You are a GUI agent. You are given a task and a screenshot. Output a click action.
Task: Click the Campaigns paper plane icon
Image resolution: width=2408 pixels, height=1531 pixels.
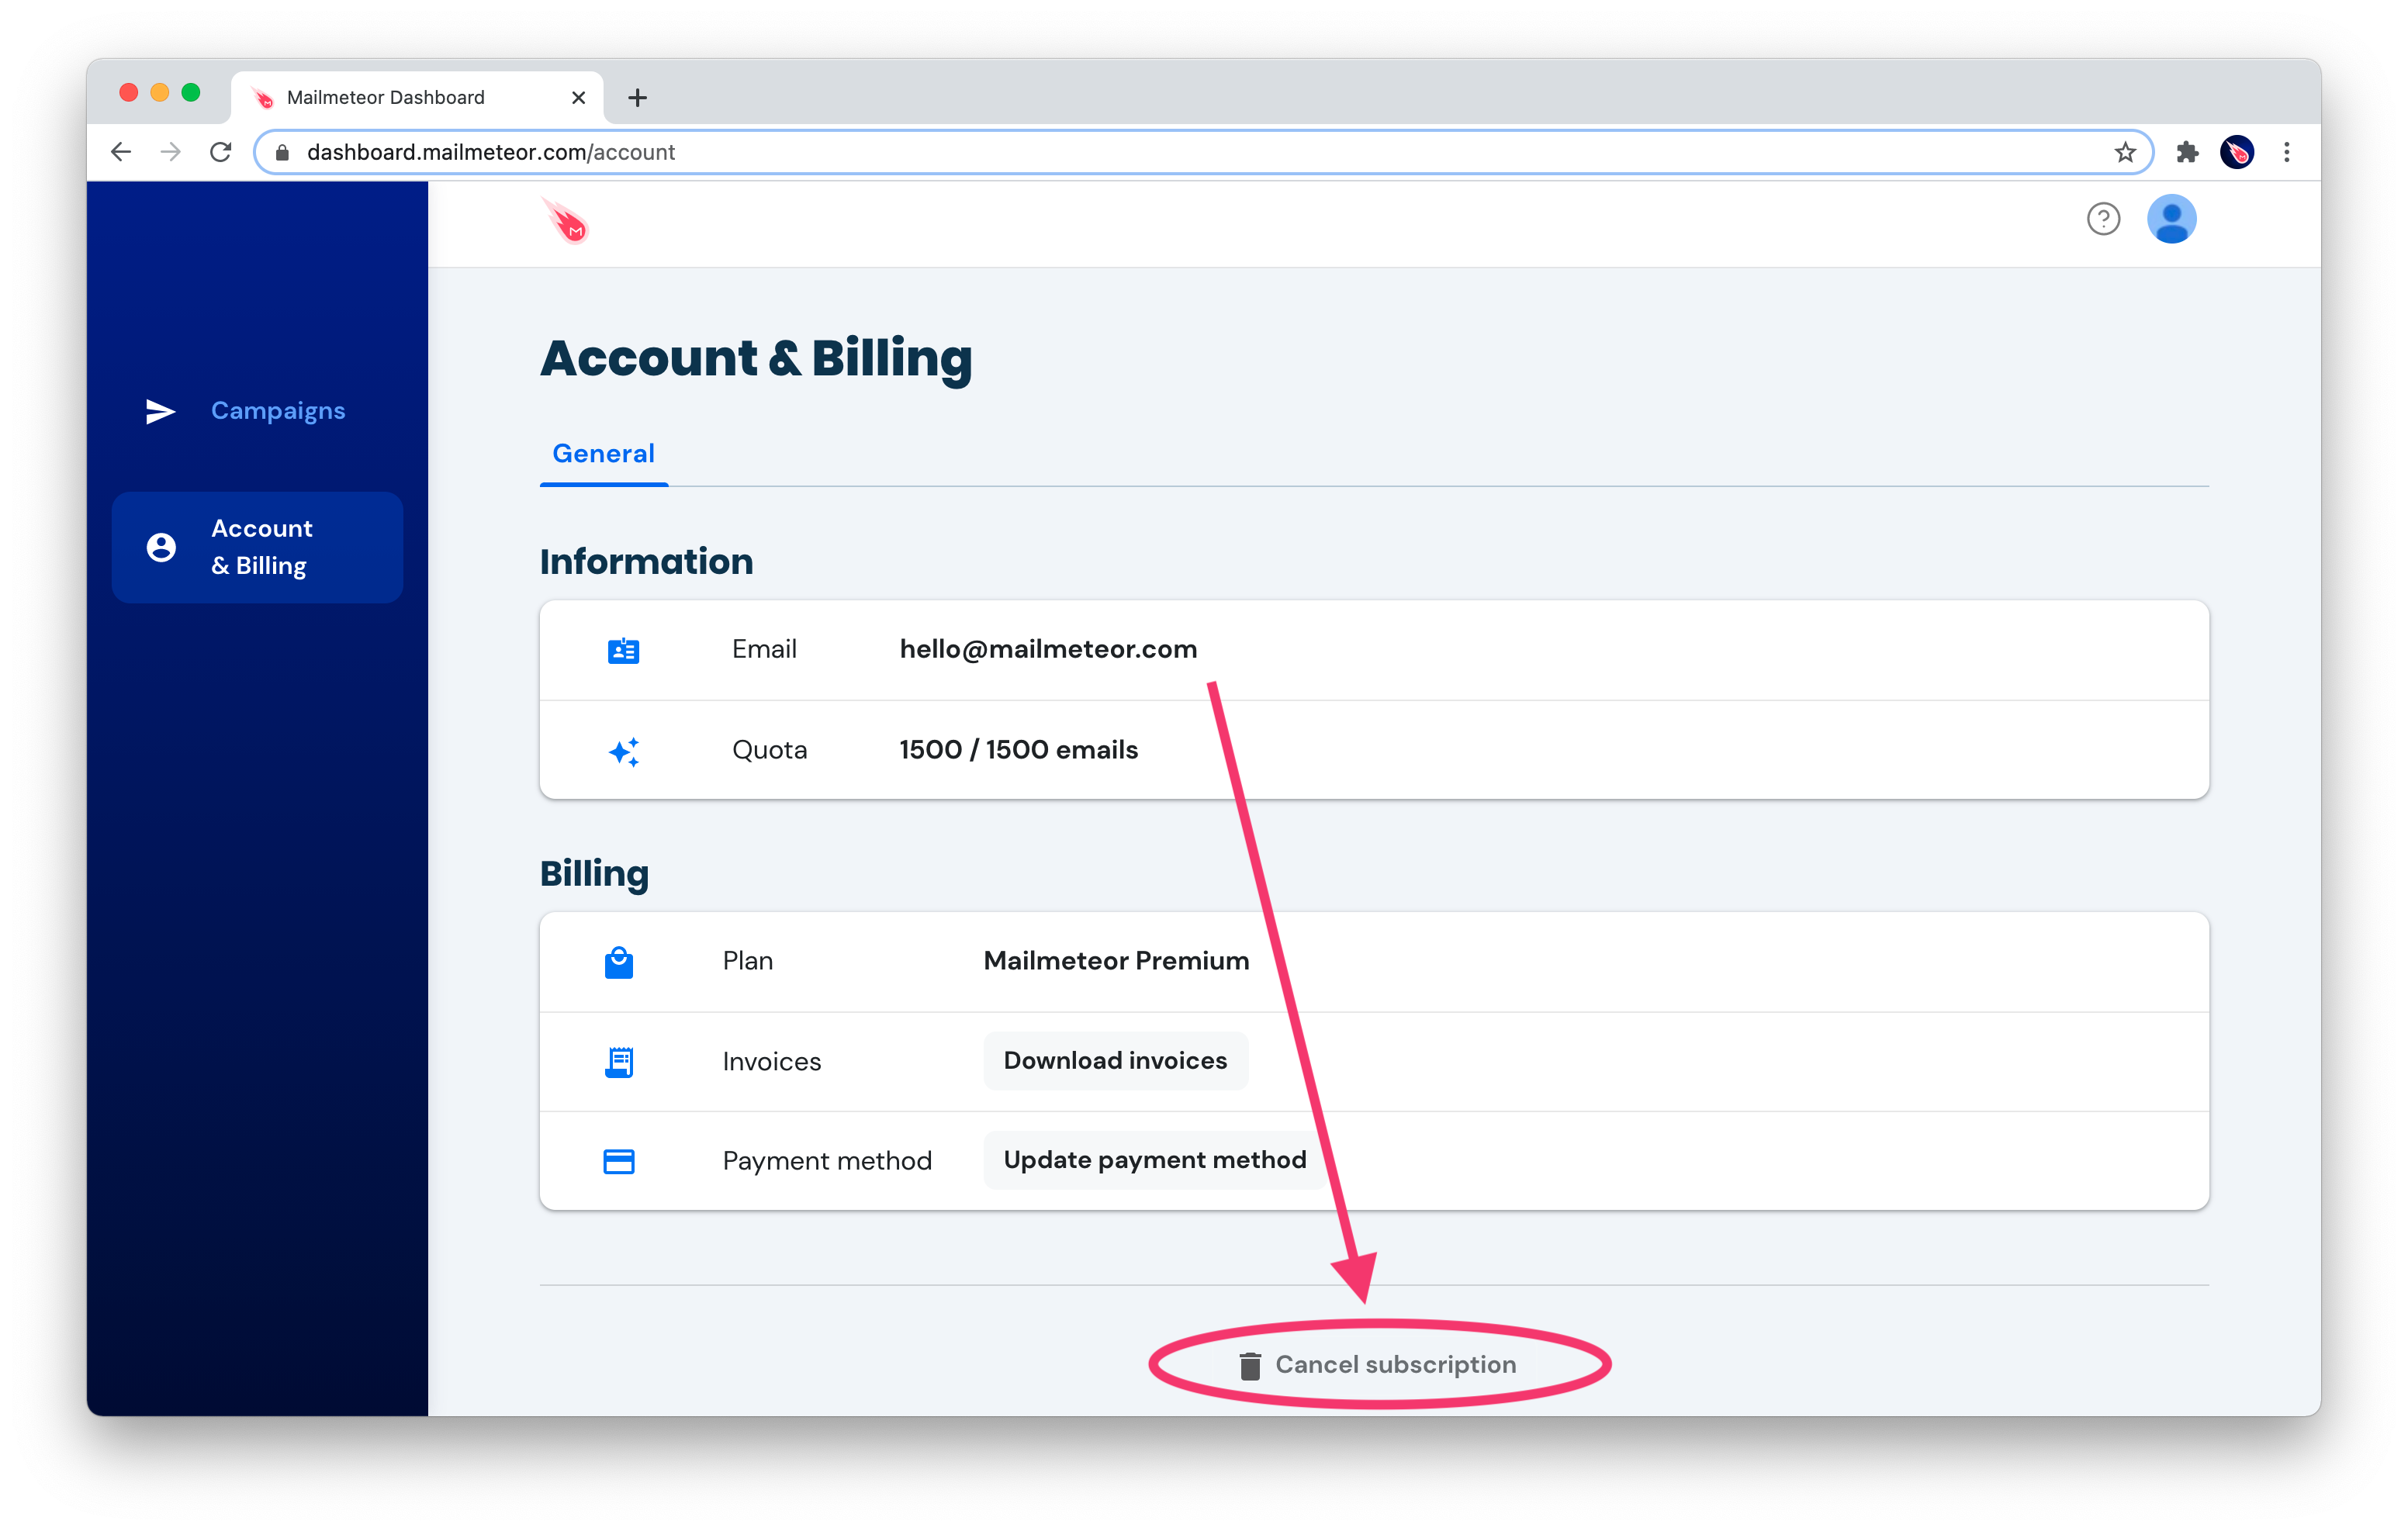161,412
